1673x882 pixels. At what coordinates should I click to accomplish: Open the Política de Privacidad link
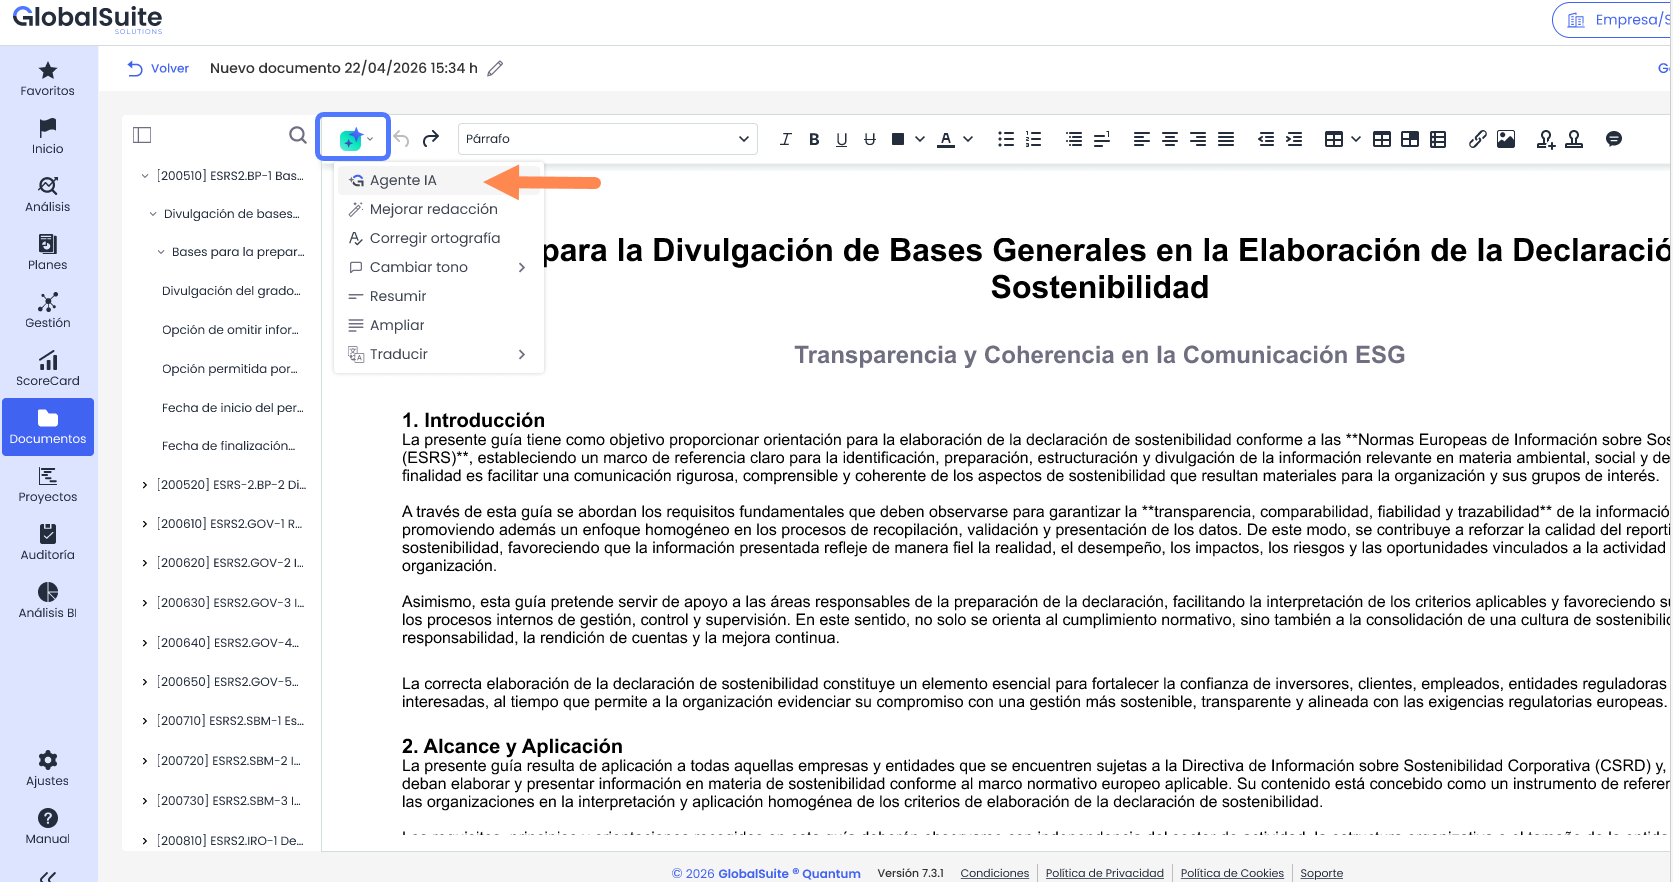(x=1105, y=873)
